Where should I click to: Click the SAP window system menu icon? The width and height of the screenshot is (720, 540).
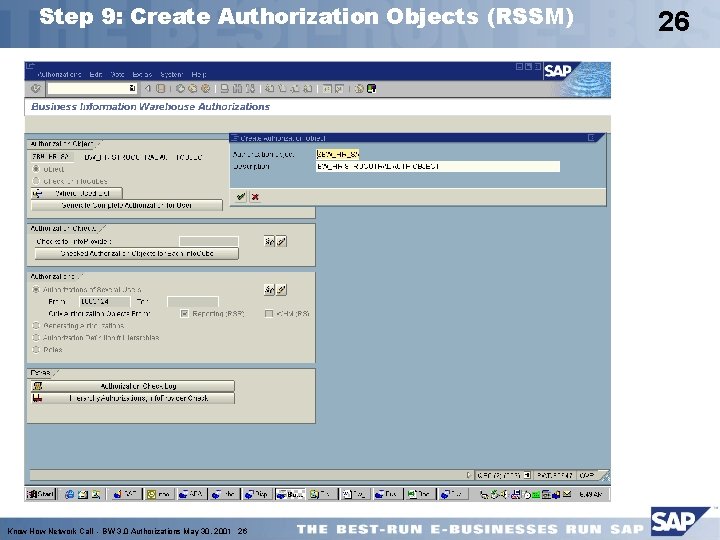coord(30,66)
